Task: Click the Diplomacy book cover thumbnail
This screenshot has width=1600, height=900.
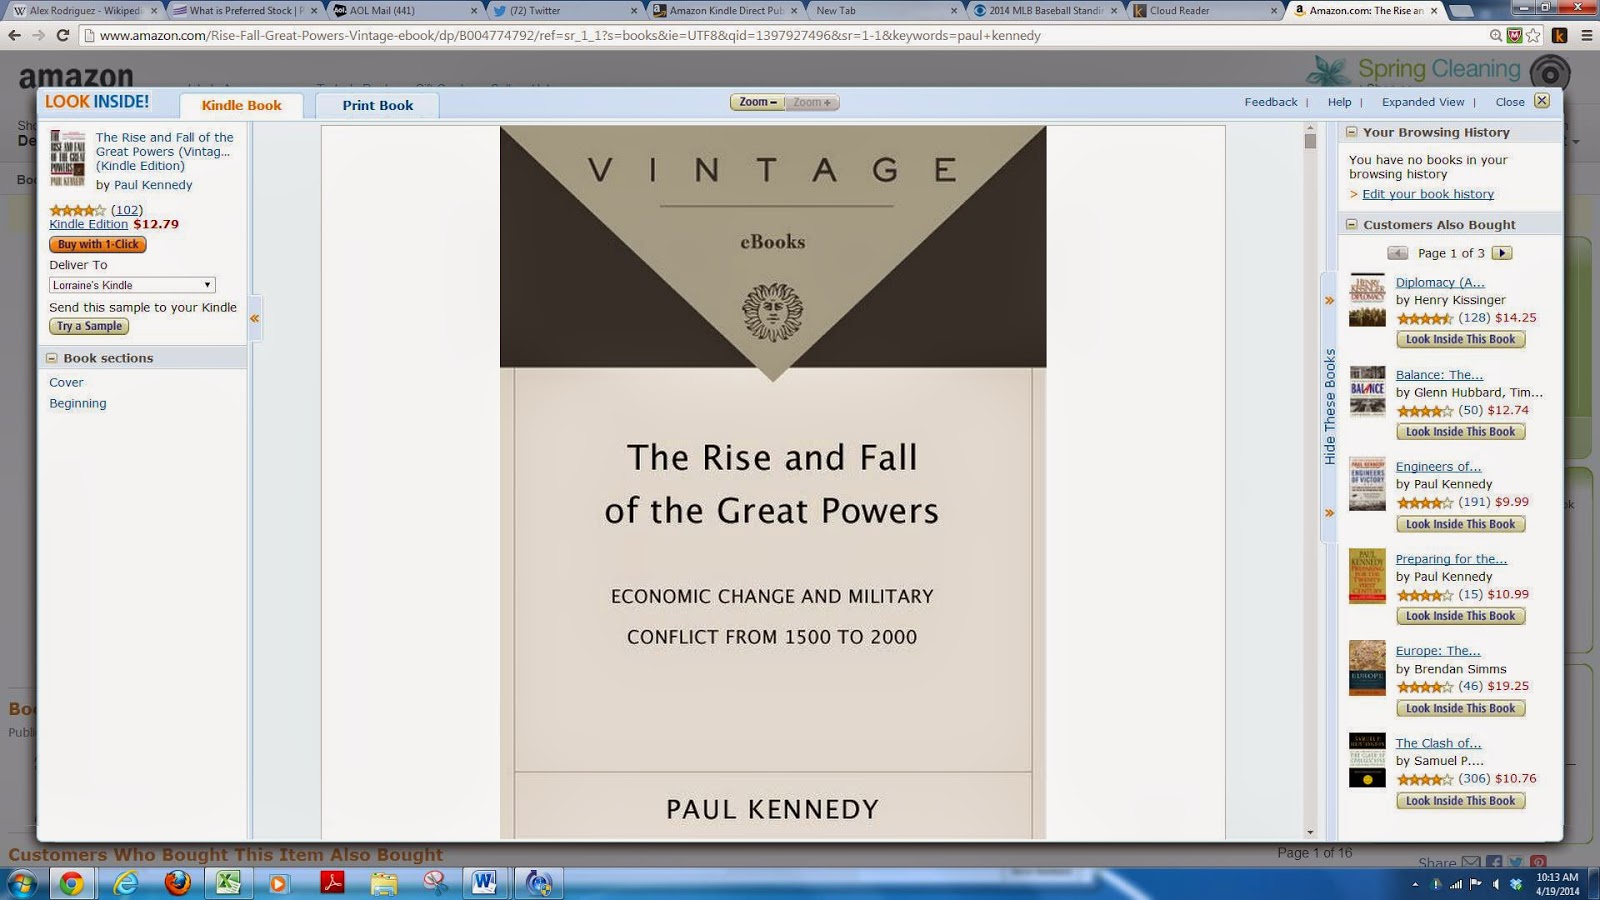Action: [x=1367, y=300]
